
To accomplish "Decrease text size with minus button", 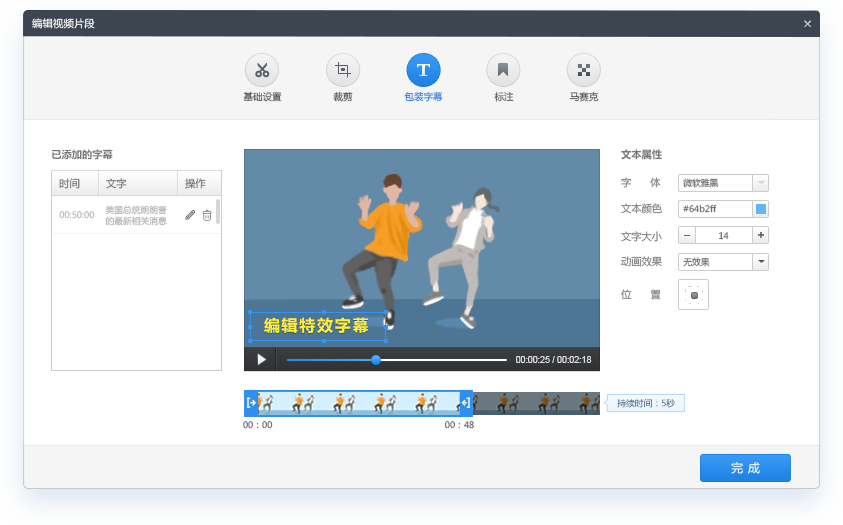I will click(x=686, y=235).
